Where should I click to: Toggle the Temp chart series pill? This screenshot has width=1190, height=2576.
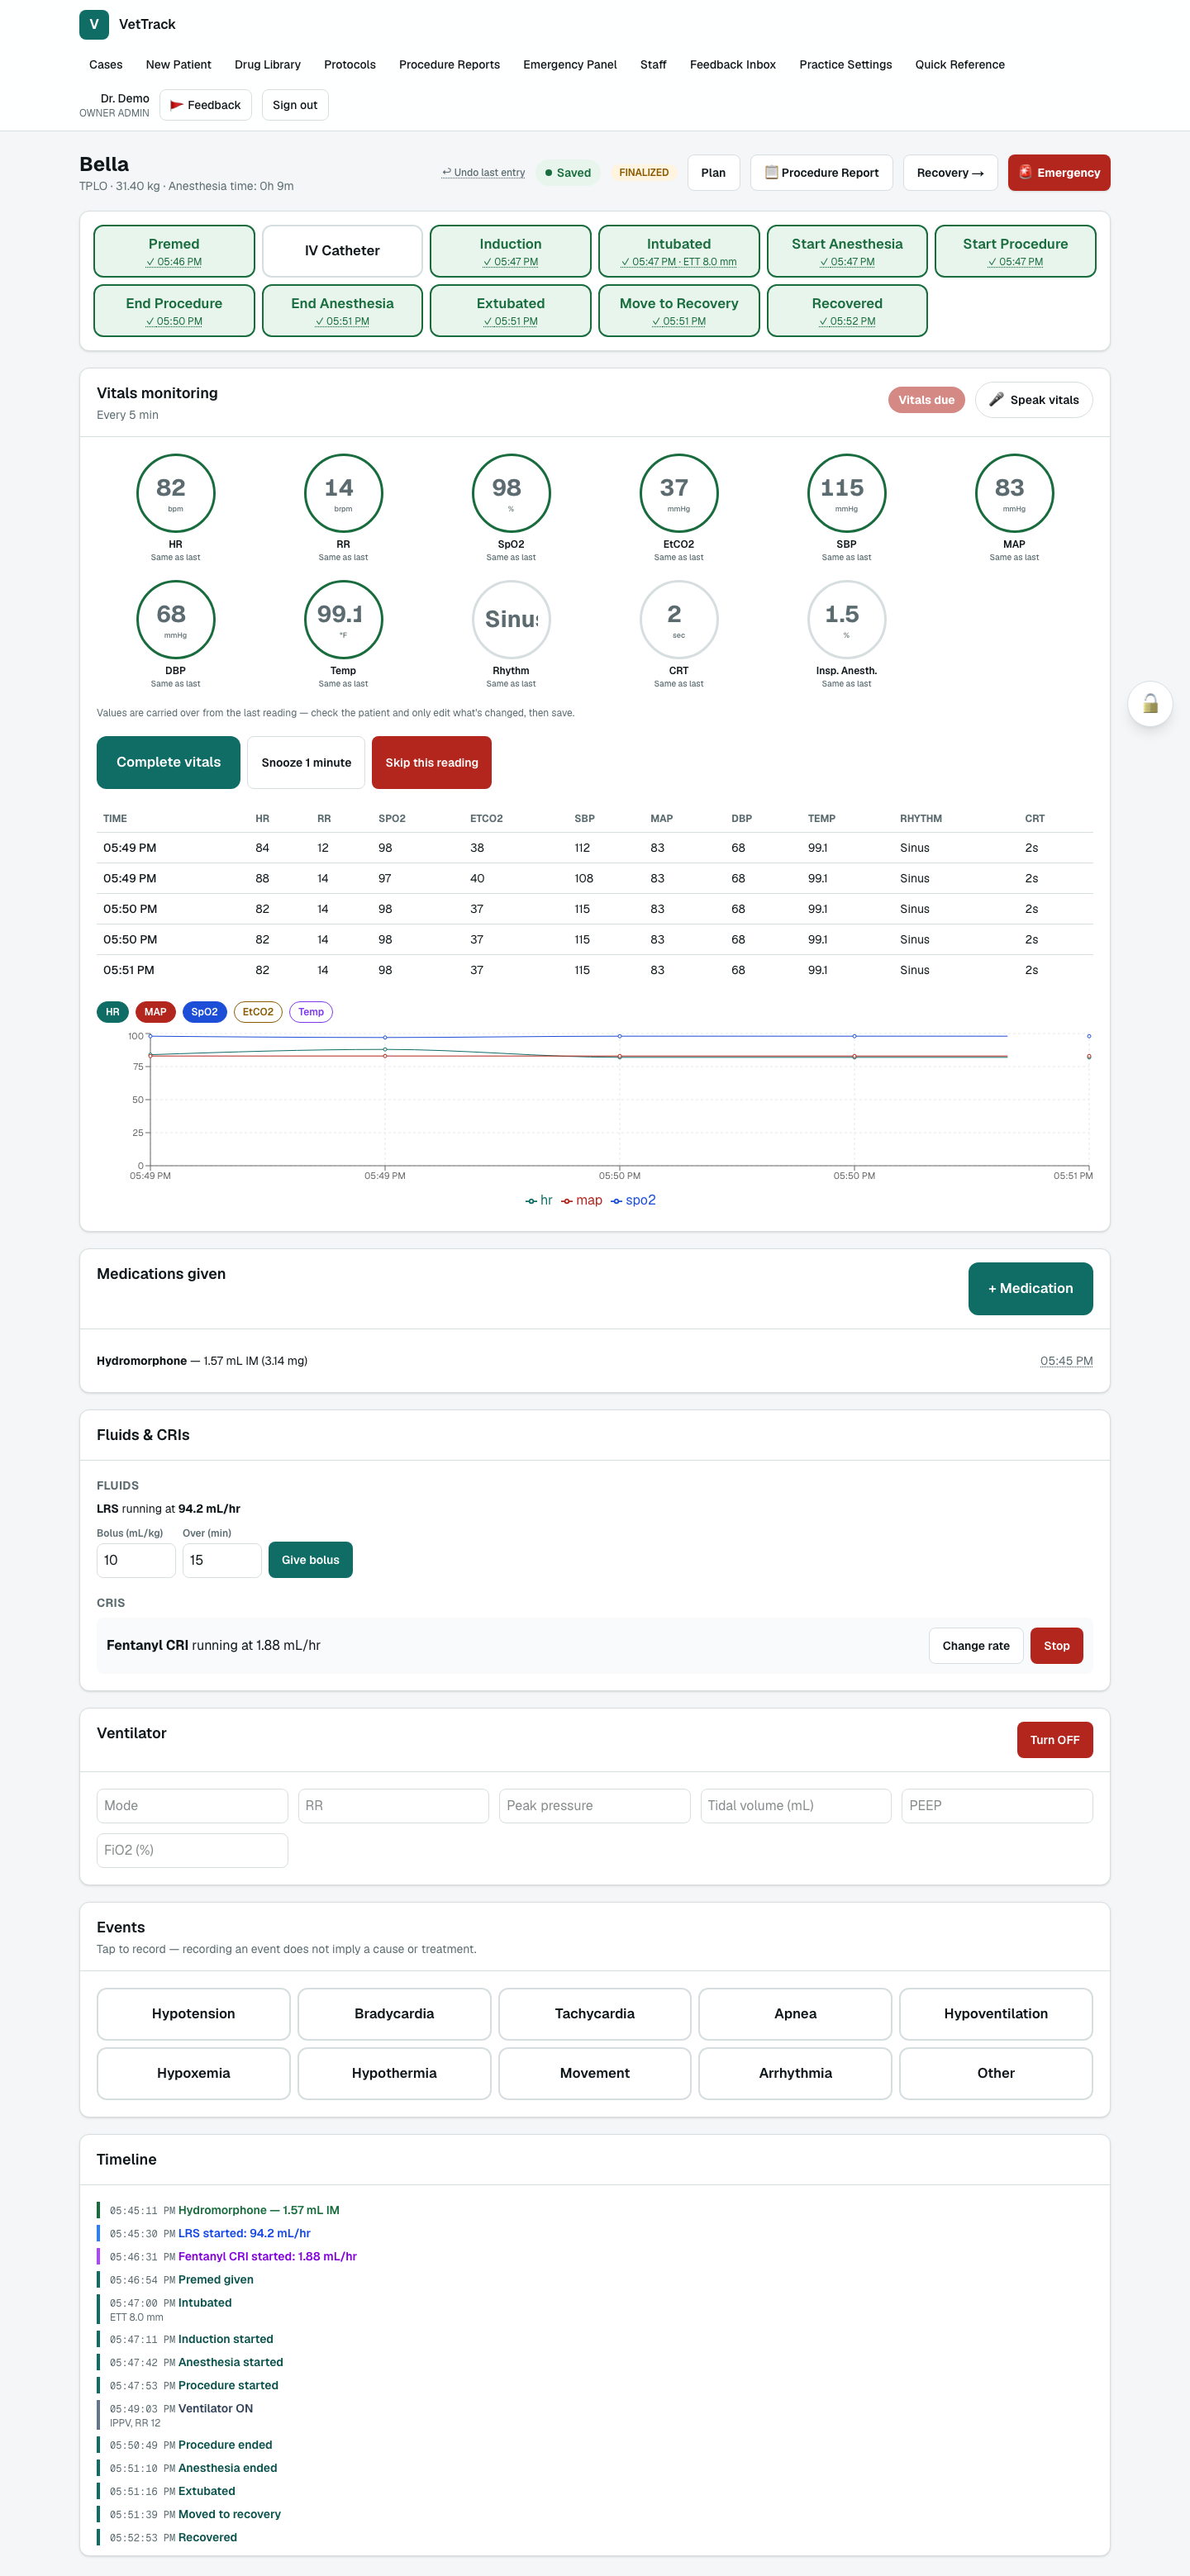click(x=311, y=1012)
